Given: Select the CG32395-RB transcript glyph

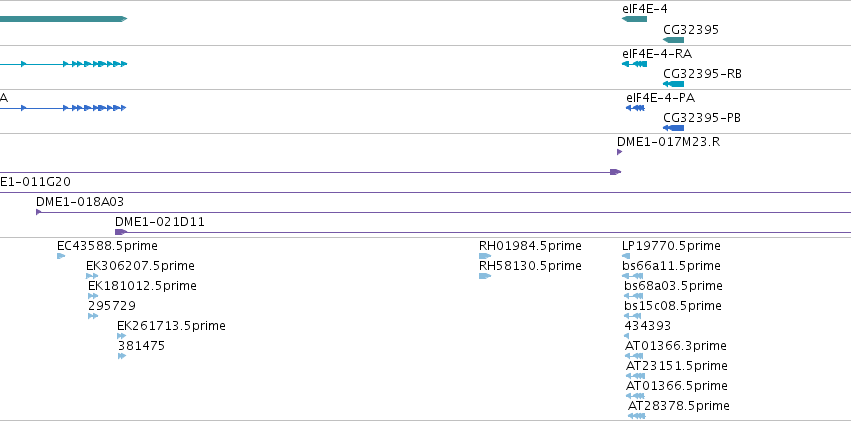Looking at the screenshot, I should (674, 84).
